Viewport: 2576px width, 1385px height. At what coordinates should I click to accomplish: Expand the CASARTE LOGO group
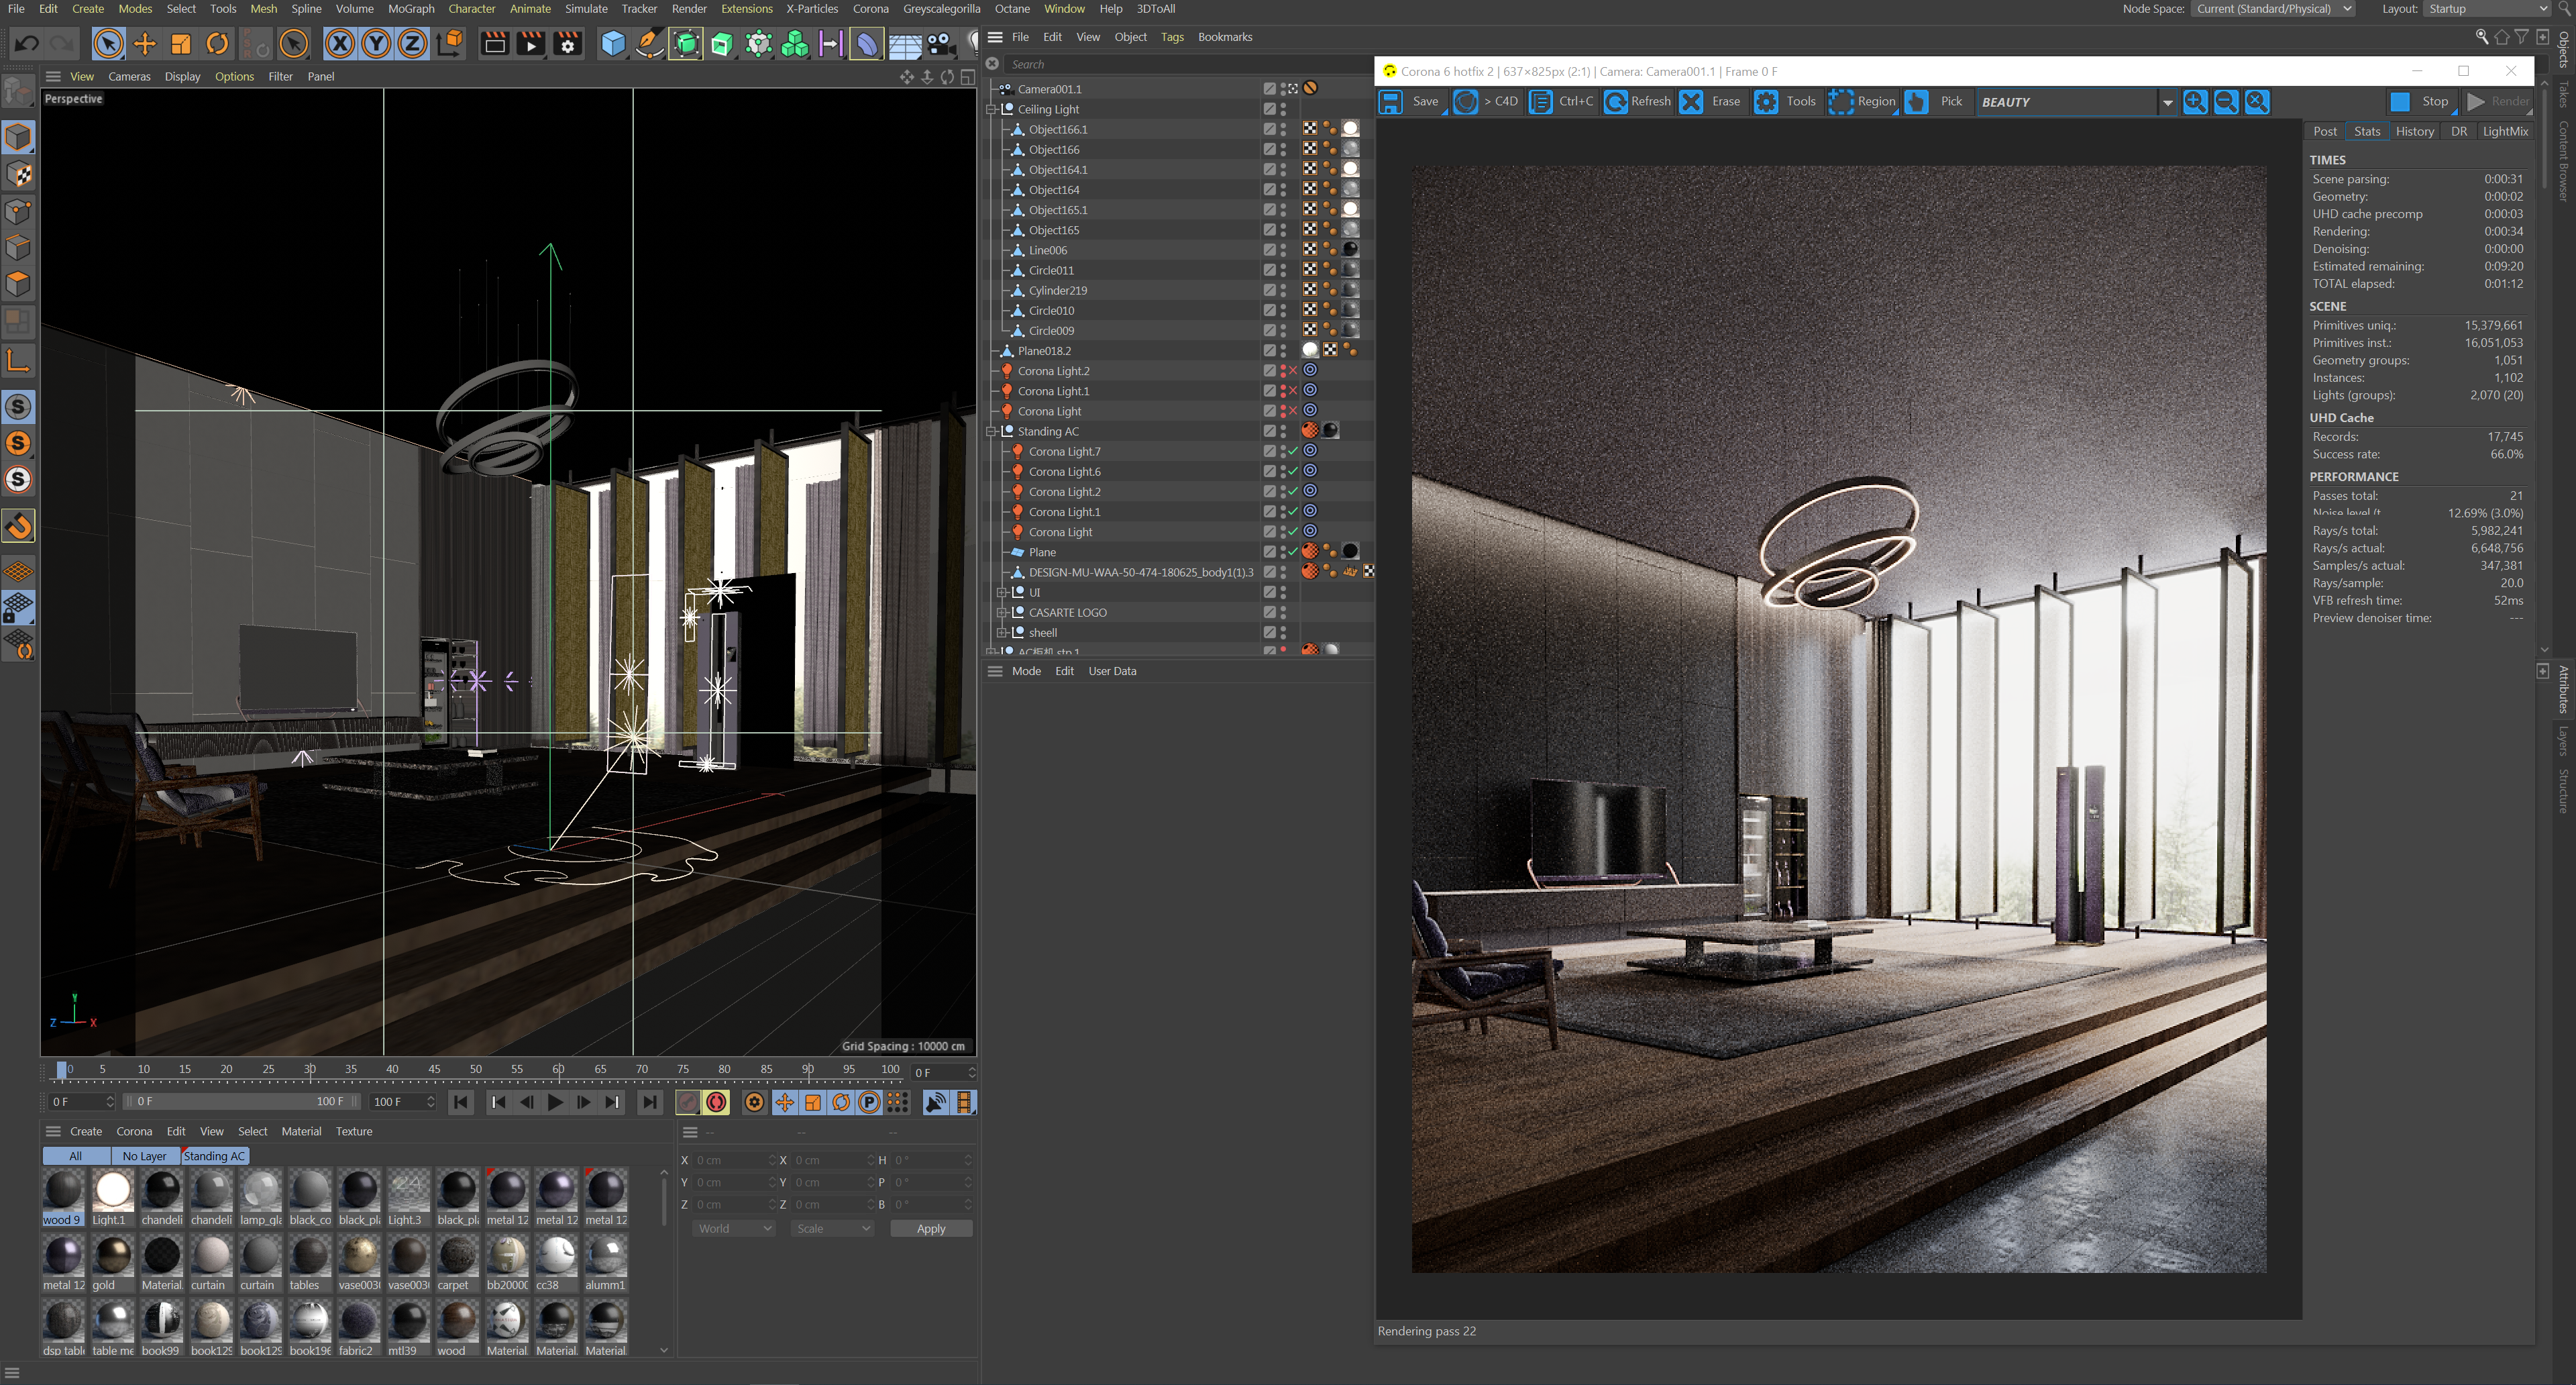[1002, 612]
